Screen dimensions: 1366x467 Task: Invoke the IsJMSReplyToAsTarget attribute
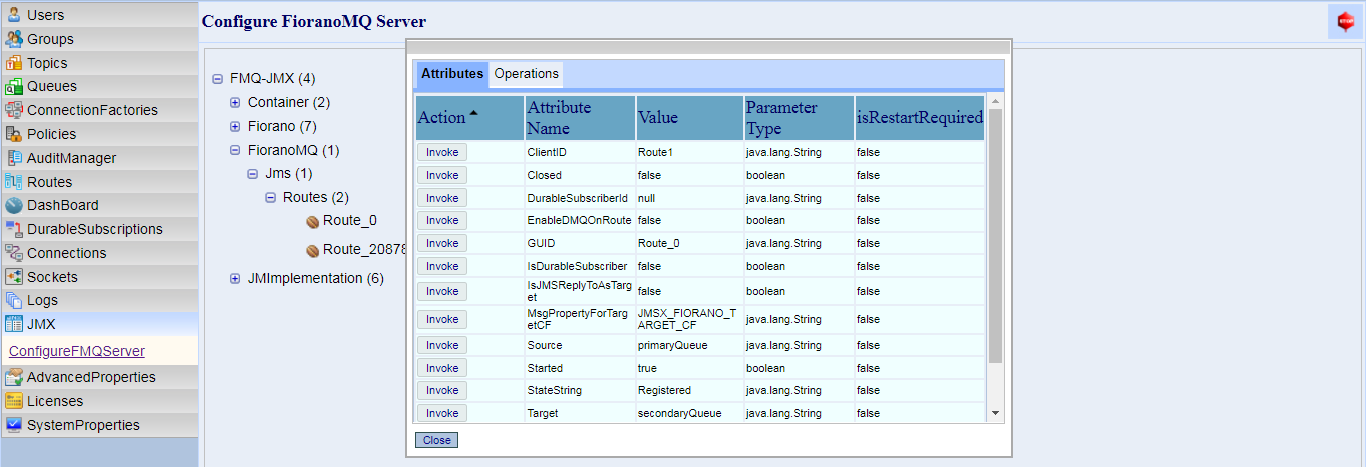pos(442,291)
